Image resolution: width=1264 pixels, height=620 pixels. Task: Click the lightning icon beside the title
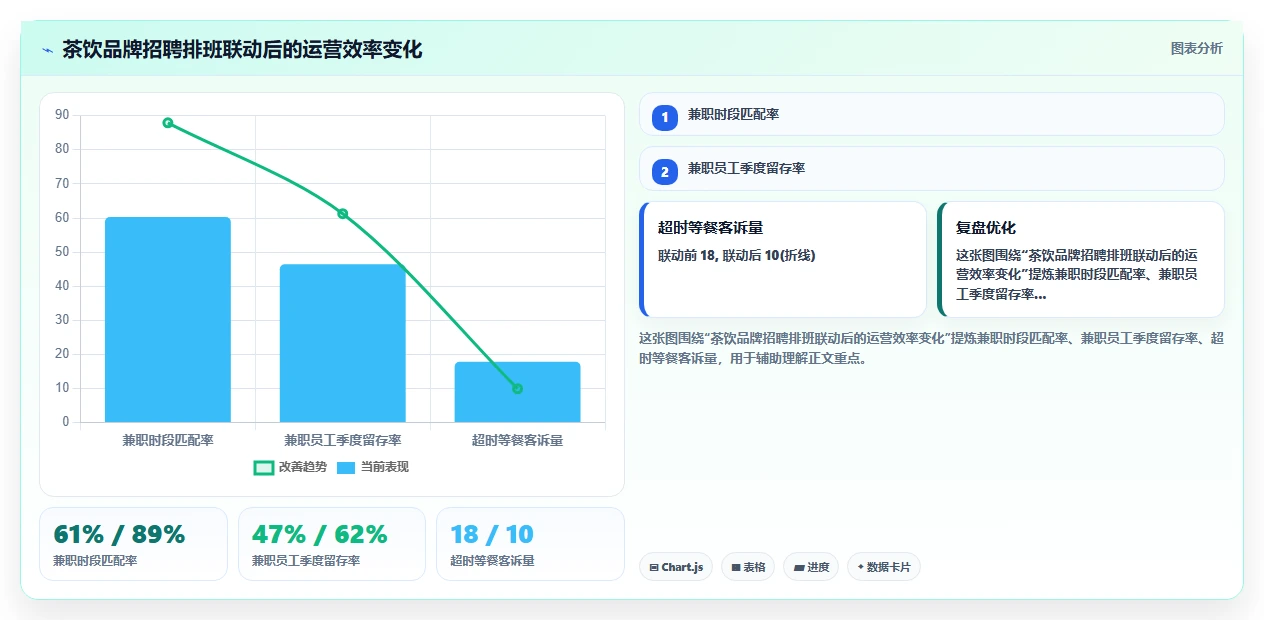[48, 50]
